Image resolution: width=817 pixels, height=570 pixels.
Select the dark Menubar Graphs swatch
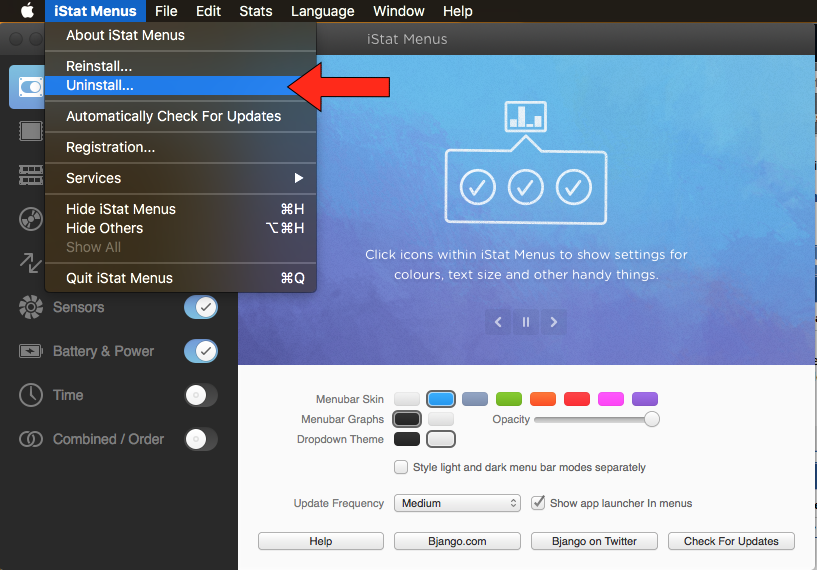coord(407,419)
